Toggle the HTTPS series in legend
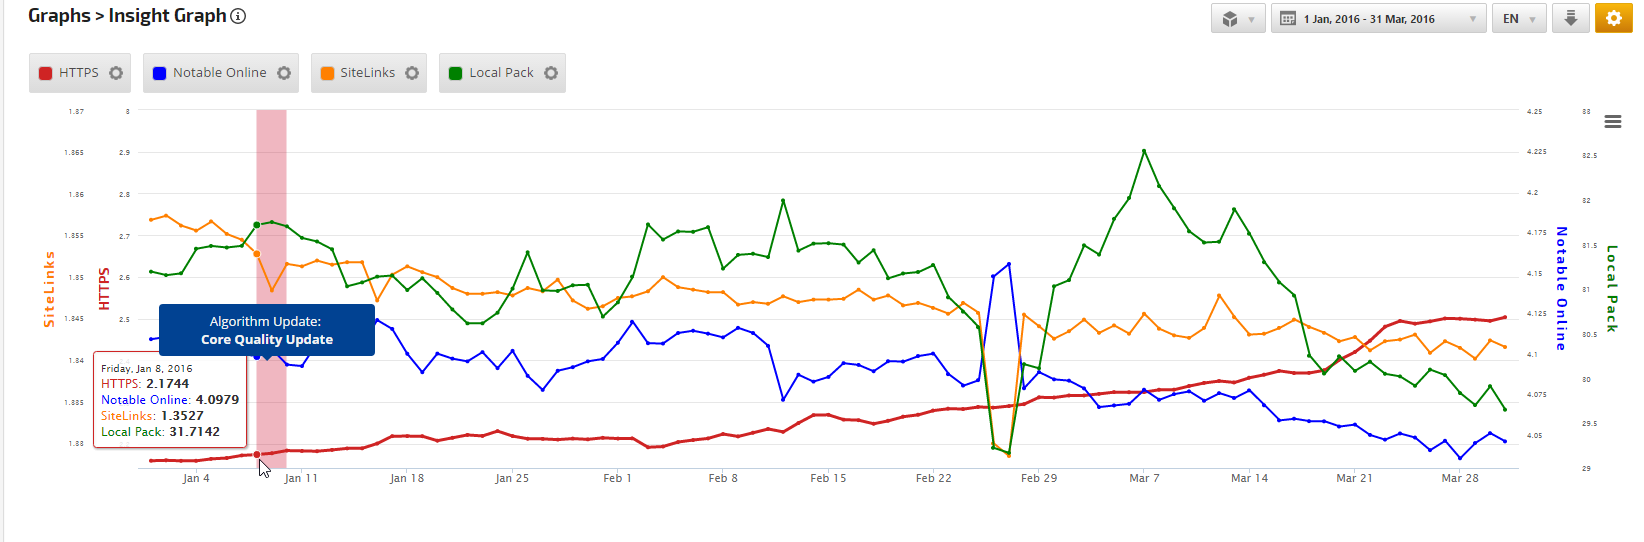The image size is (1644, 542). 78,73
